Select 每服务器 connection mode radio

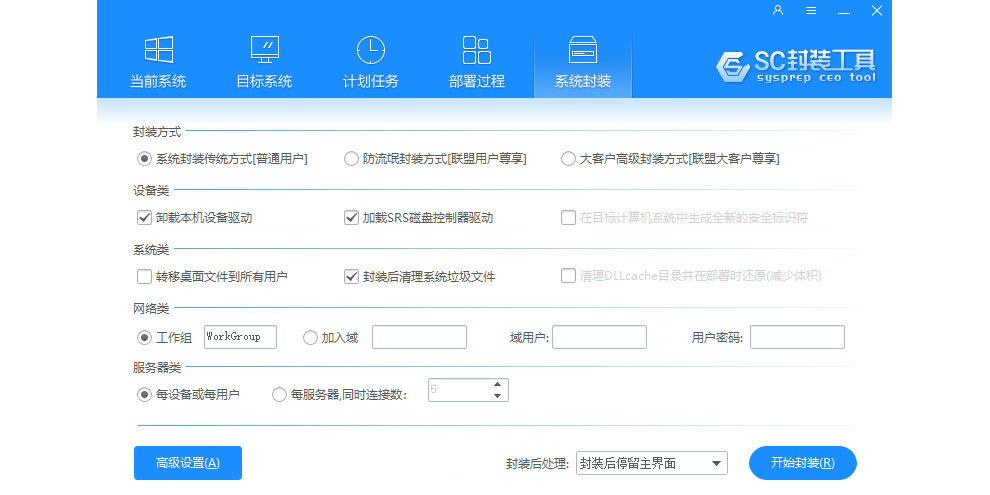279,395
